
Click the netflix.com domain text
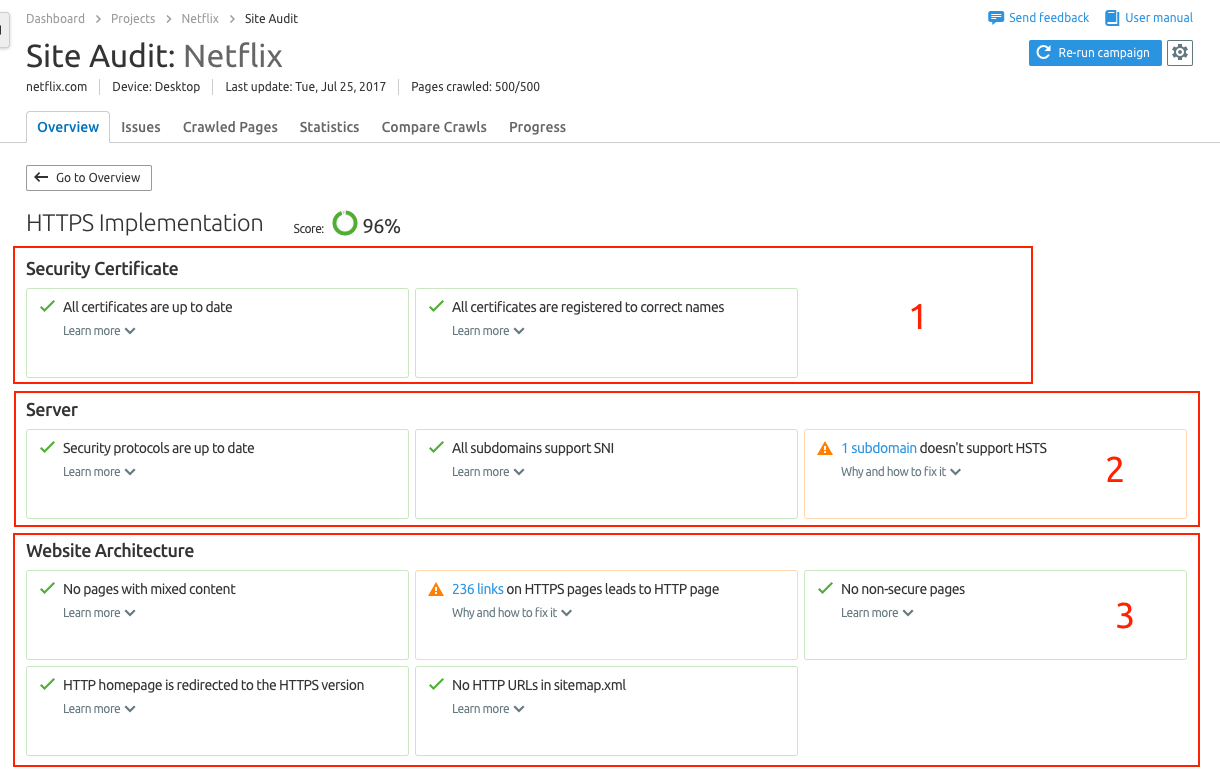point(57,87)
